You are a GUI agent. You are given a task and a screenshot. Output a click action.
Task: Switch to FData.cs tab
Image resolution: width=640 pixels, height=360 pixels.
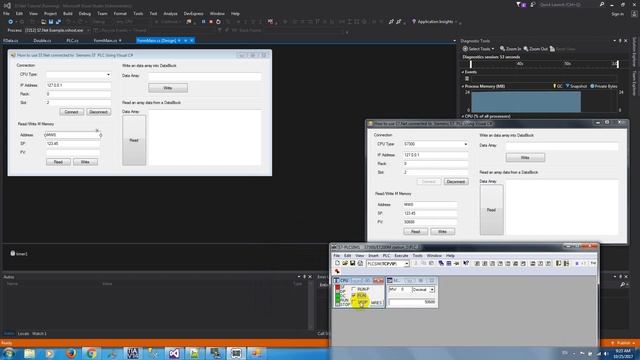pyautogui.click(x=10, y=40)
